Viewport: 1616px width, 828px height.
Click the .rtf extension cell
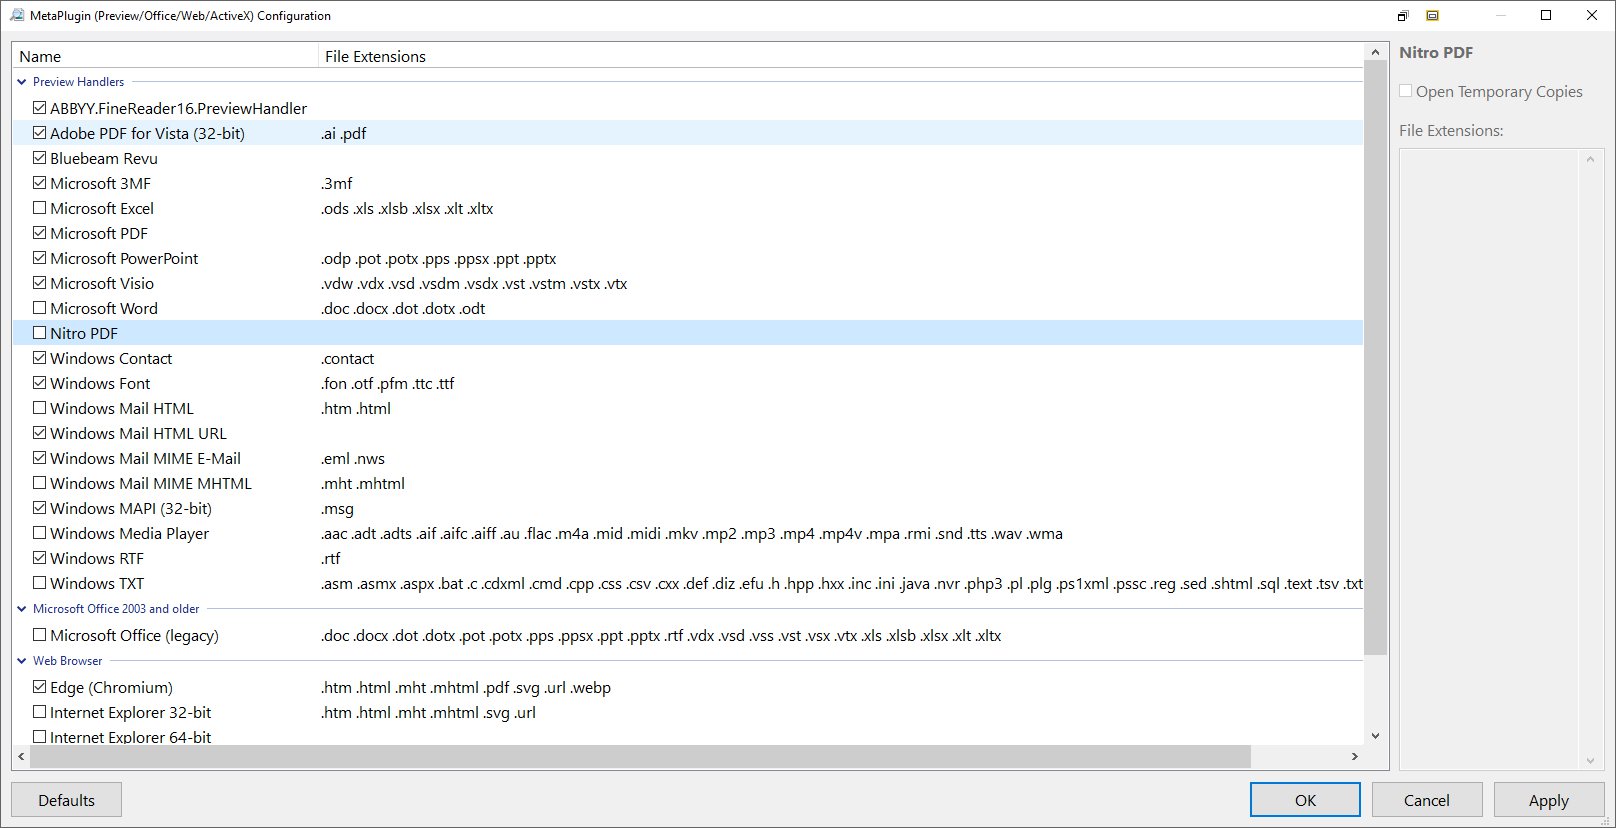(331, 558)
